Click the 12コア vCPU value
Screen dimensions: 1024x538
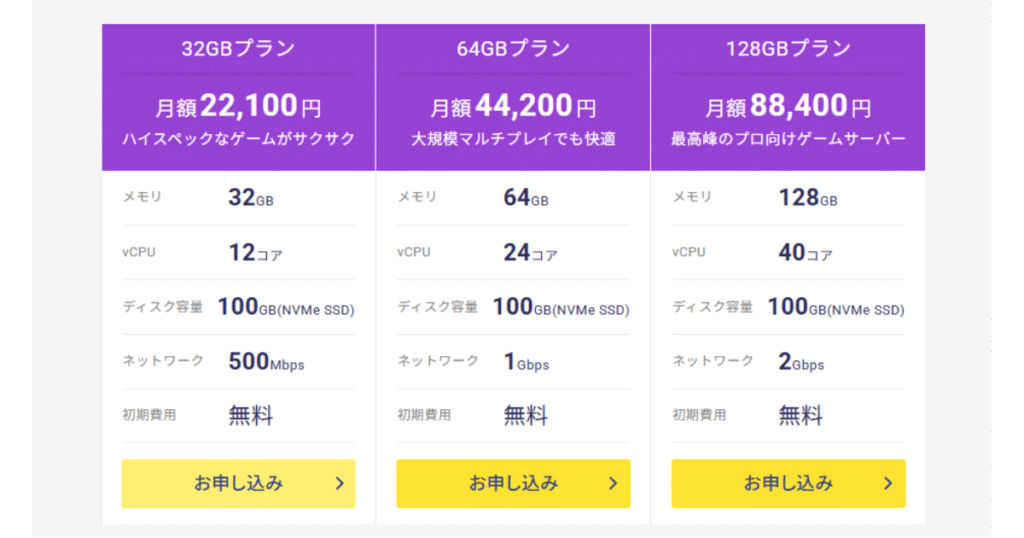[x=255, y=253]
